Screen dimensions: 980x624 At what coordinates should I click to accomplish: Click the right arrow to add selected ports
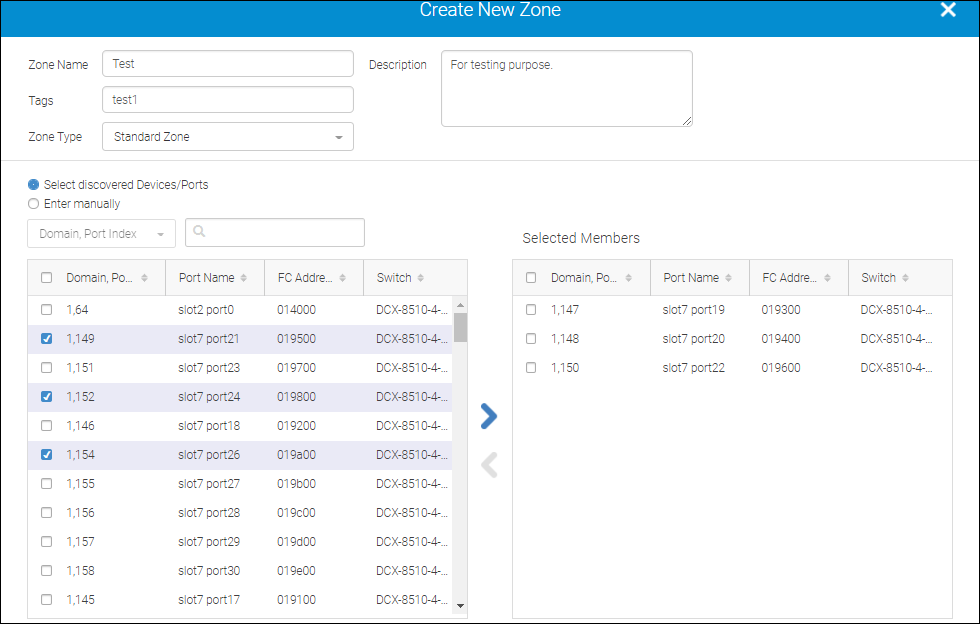click(x=488, y=416)
